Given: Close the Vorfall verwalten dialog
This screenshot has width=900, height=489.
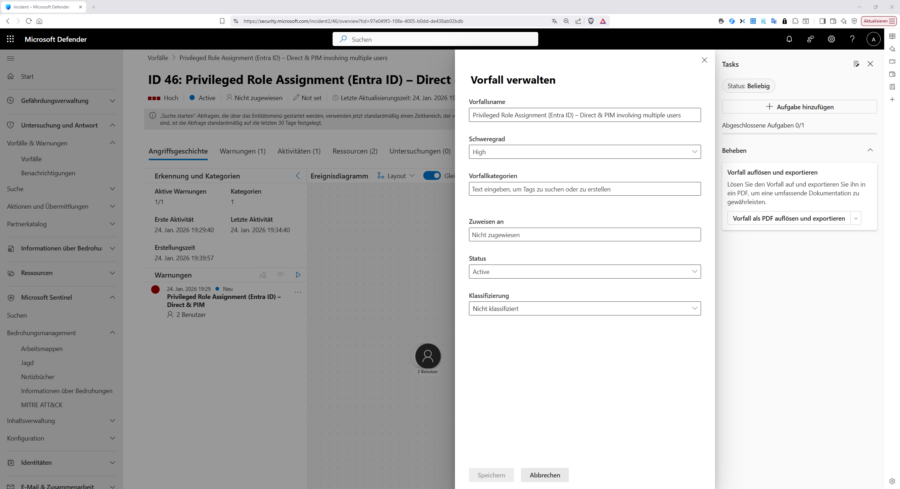Looking at the screenshot, I should coord(704,60).
